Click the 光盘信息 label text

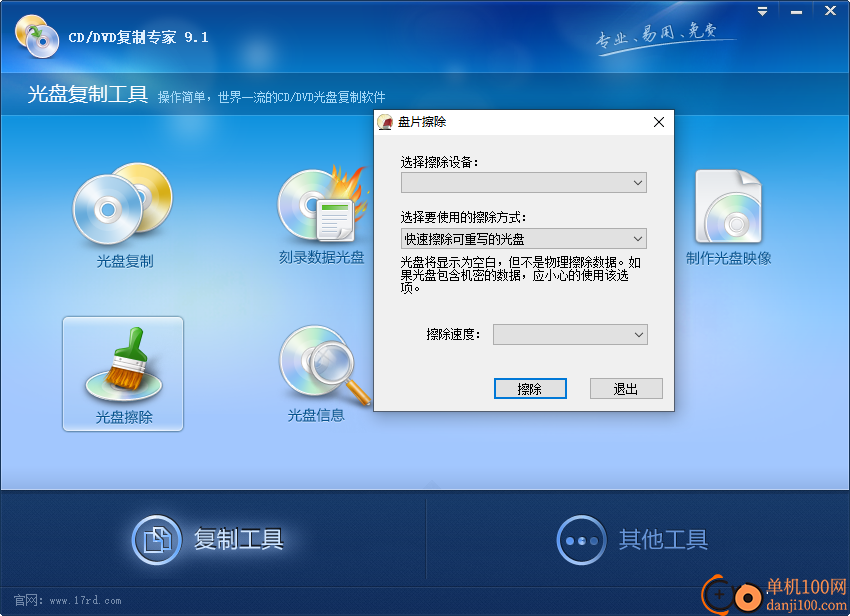tap(316, 415)
